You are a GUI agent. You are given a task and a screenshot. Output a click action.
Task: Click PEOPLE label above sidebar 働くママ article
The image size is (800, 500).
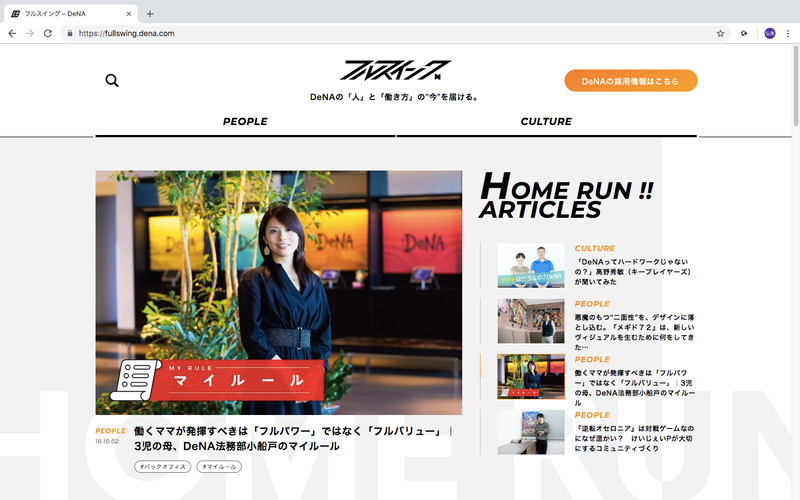pyautogui.click(x=592, y=360)
